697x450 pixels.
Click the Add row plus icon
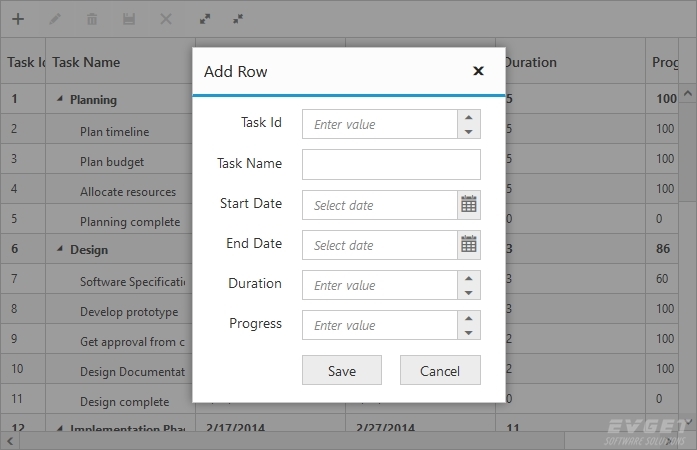pyautogui.click(x=17, y=19)
